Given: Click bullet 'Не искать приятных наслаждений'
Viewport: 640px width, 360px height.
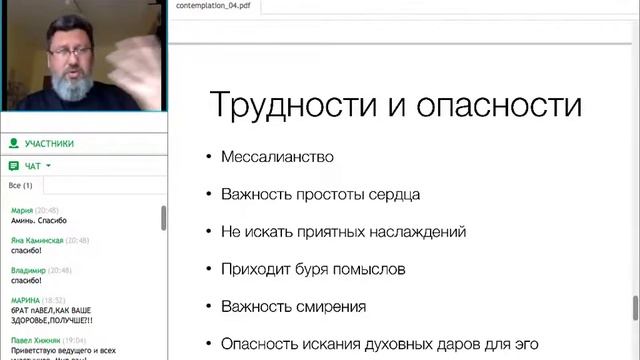Looking at the screenshot, I should pos(343,232).
